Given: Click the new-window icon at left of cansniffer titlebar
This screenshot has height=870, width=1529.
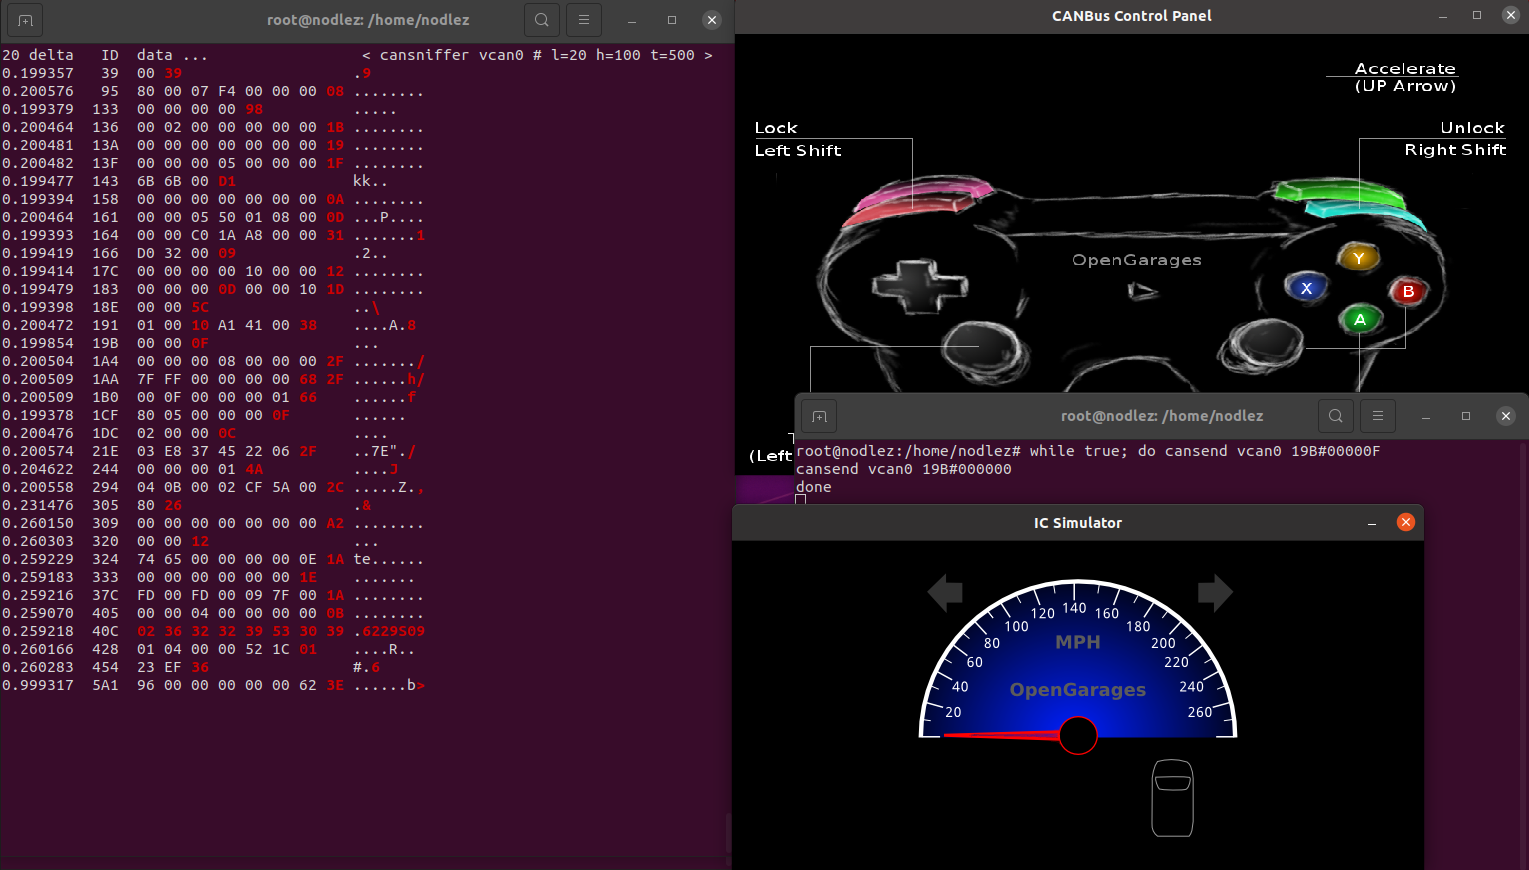Looking at the screenshot, I should [23, 19].
